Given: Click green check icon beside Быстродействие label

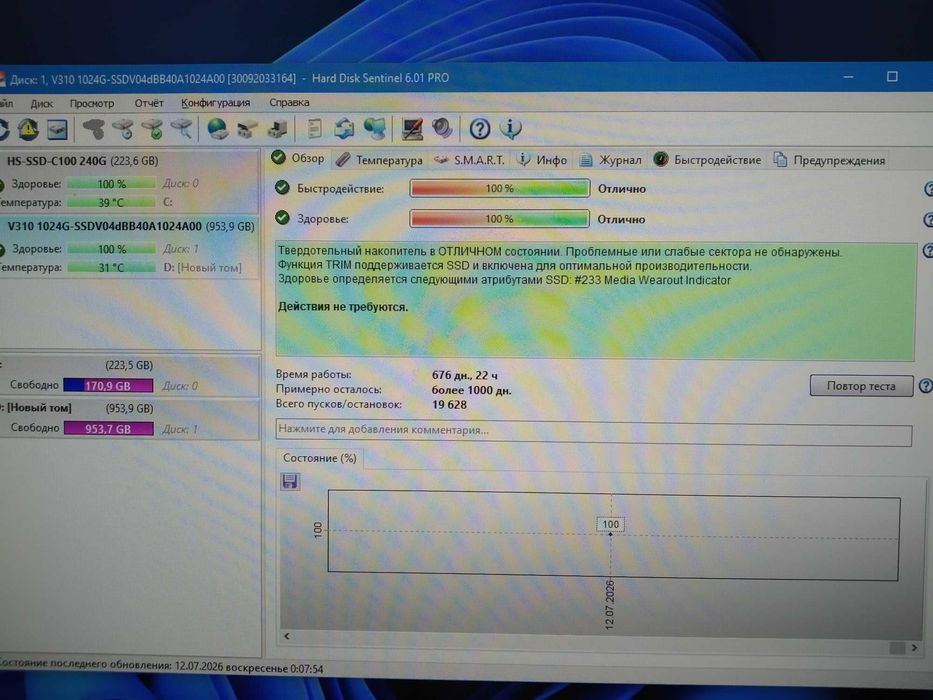Looking at the screenshot, I should (282, 188).
